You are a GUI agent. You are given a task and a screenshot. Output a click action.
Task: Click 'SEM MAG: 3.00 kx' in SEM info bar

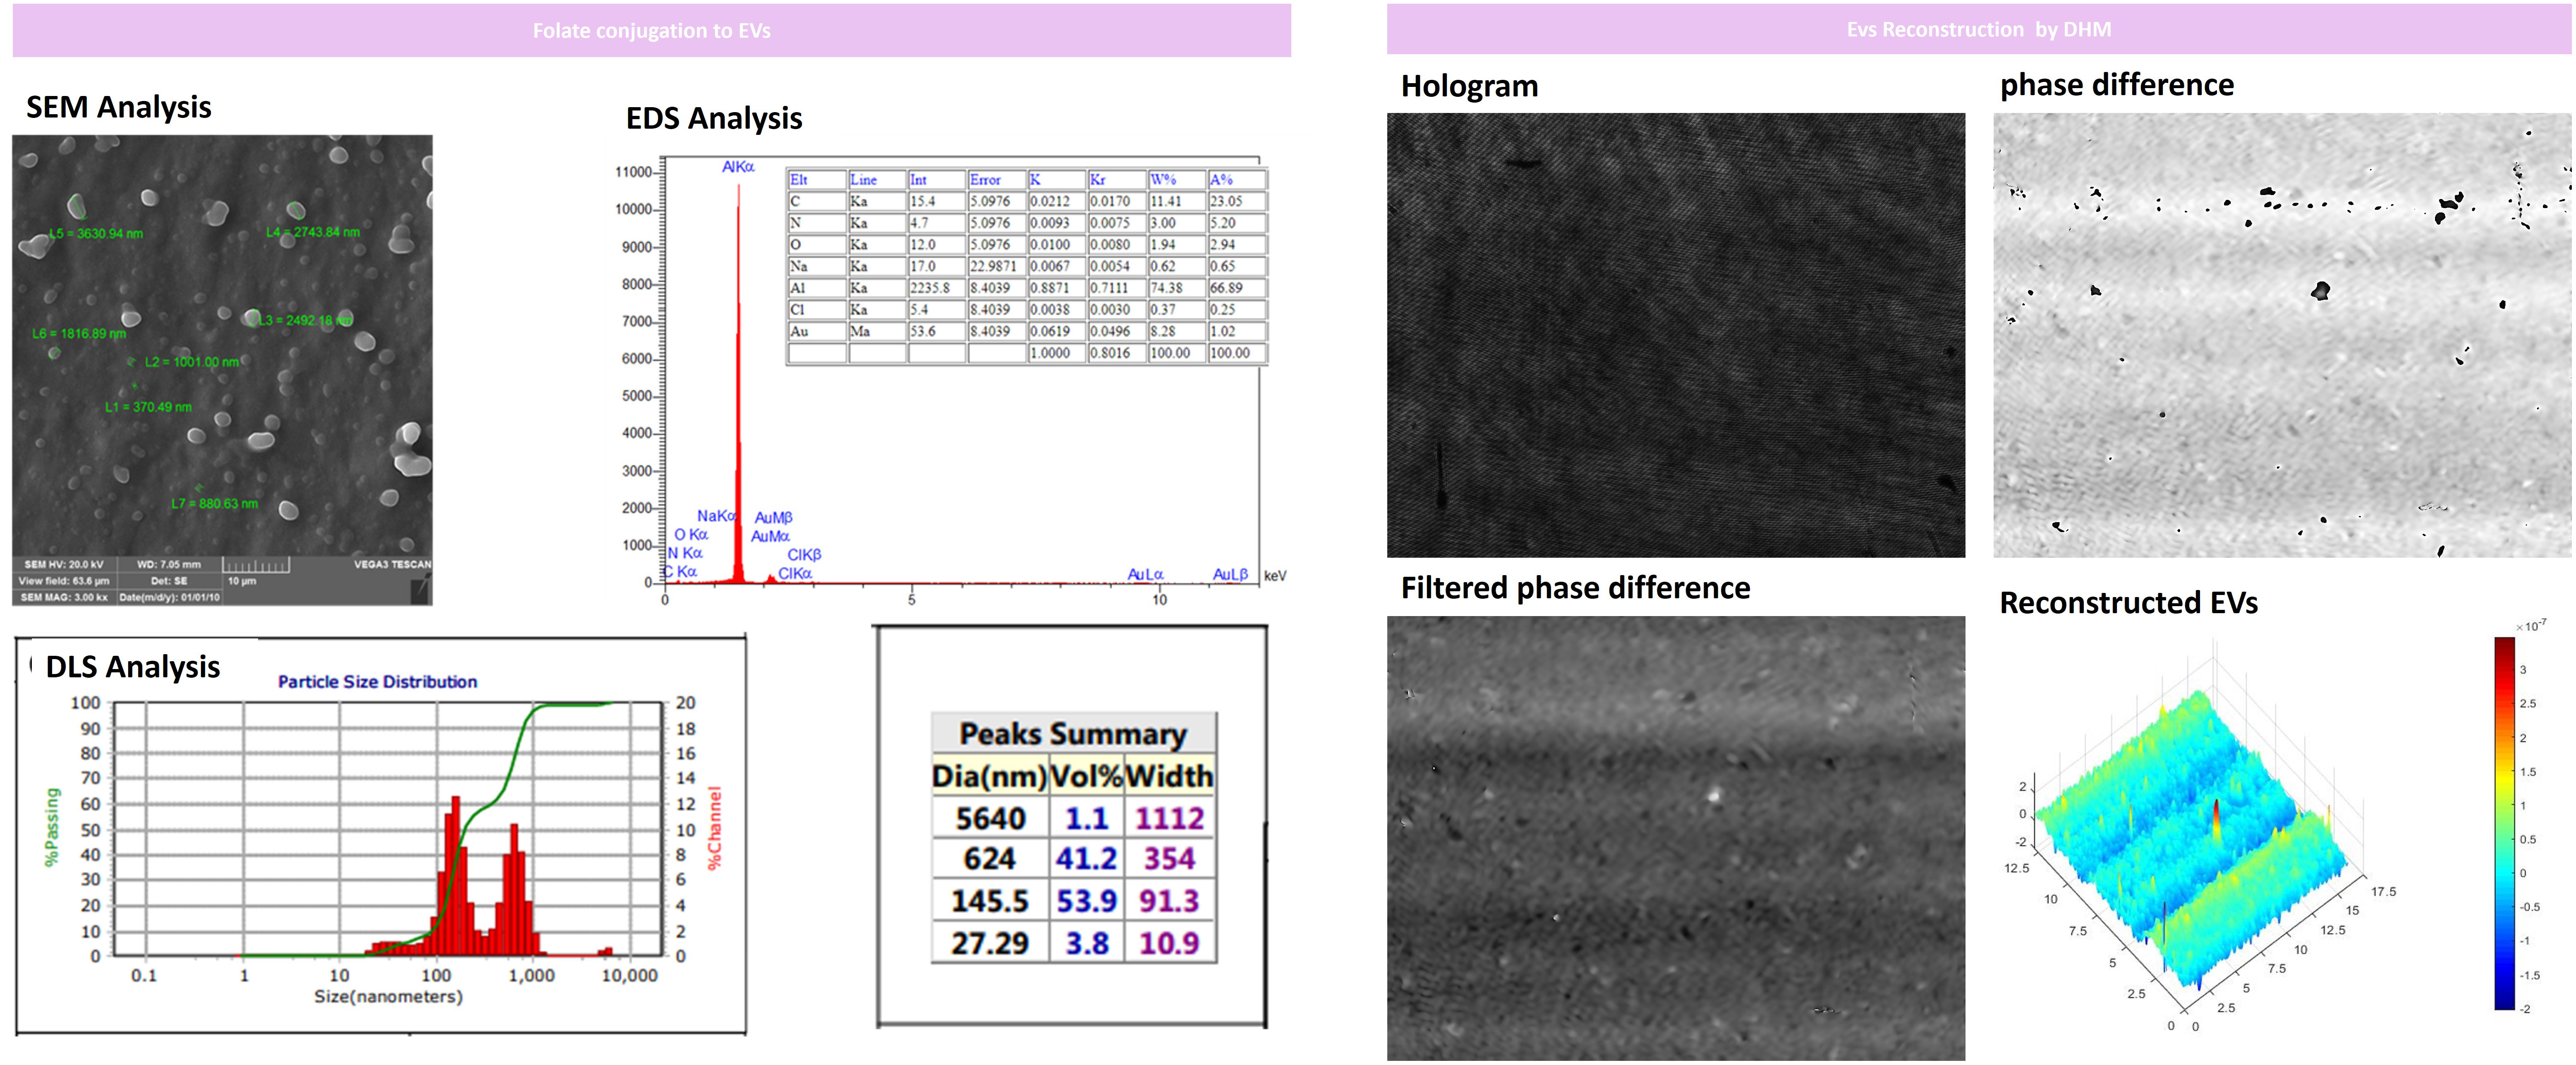point(64,597)
